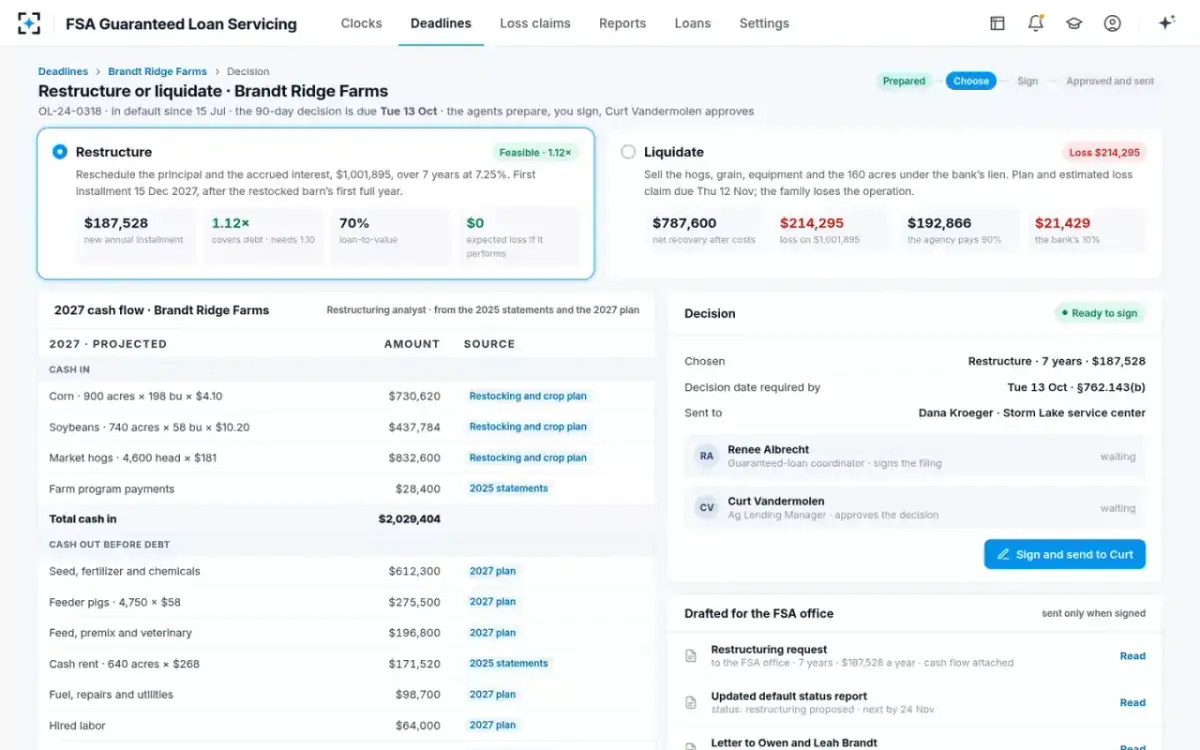The image size is (1200, 750).
Task: Open the notifications bell
Action: coord(1036,23)
